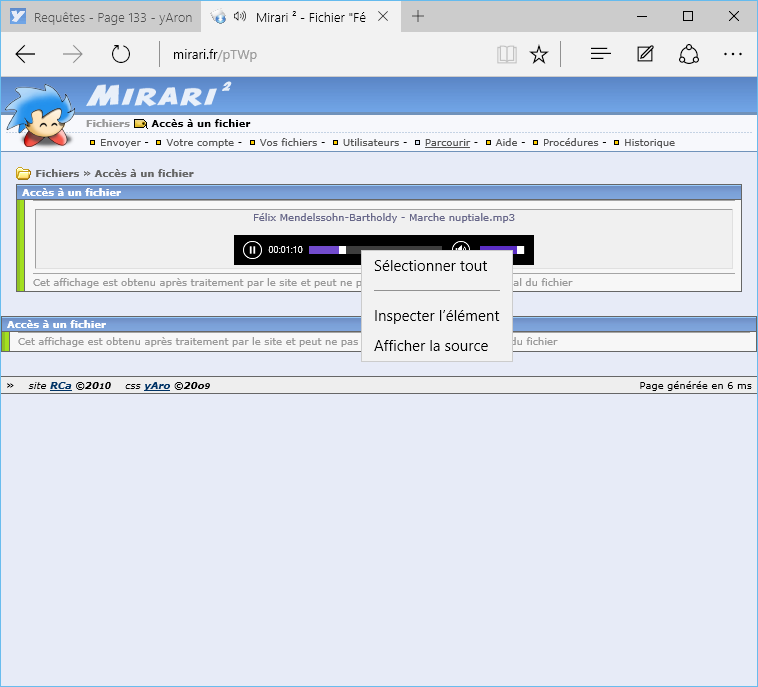Viewport: 758px width, 687px height.
Task: Select "Inspecter l'élément" from context menu
Action: [436, 316]
